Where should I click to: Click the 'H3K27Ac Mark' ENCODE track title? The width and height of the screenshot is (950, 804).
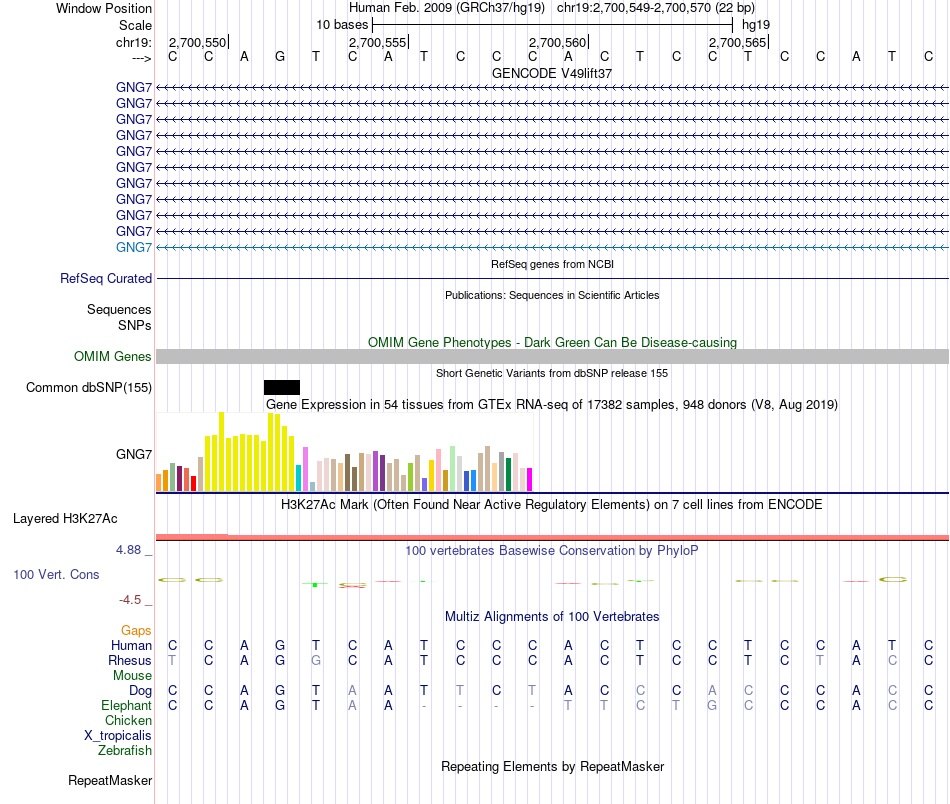pos(552,505)
